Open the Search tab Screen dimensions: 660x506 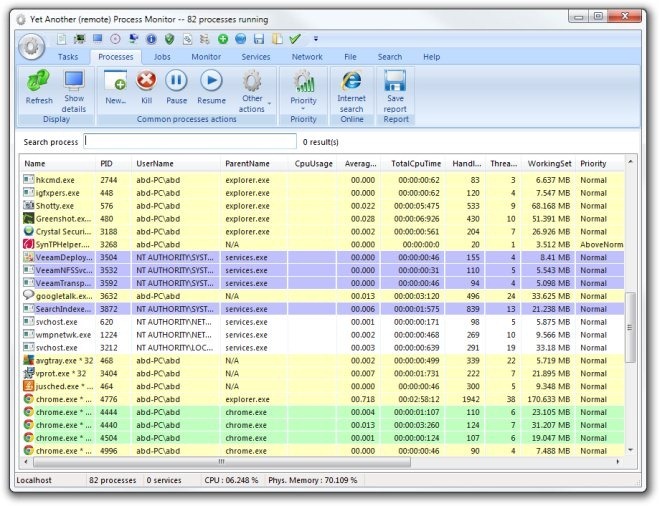pyautogui.click(x=390, y=57)
